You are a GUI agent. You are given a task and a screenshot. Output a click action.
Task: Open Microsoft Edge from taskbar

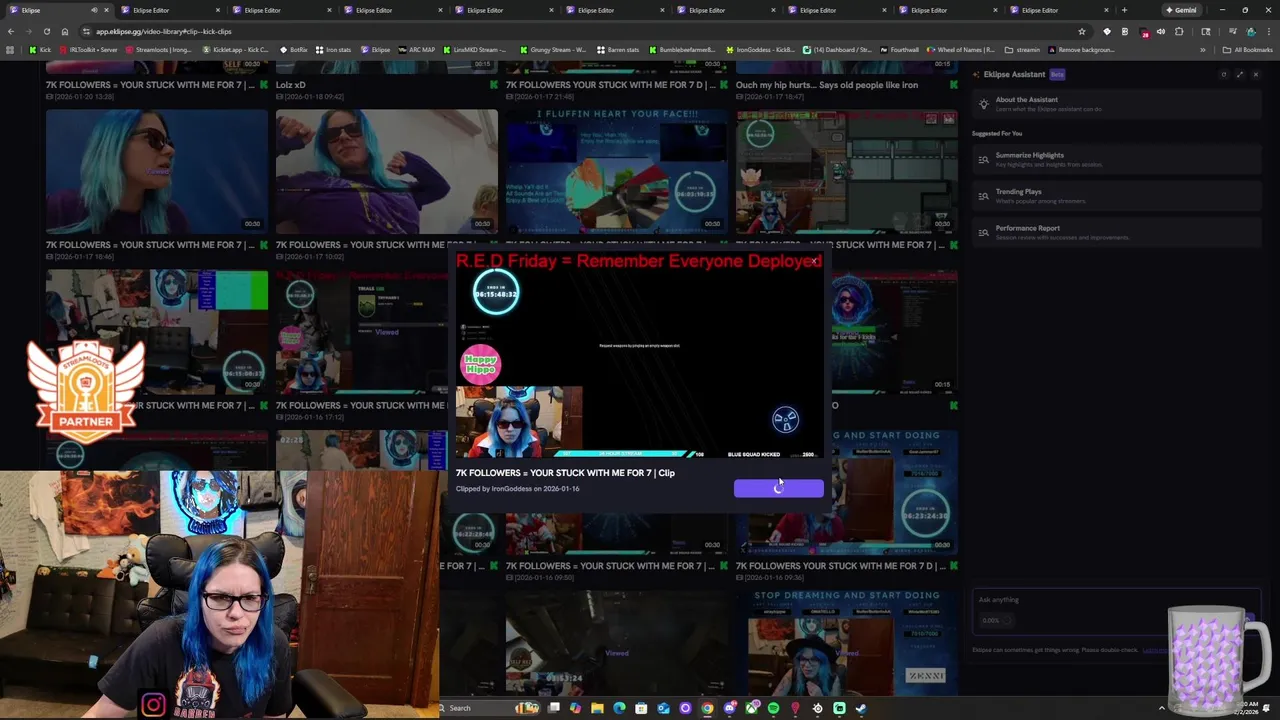tap(619, 708)
